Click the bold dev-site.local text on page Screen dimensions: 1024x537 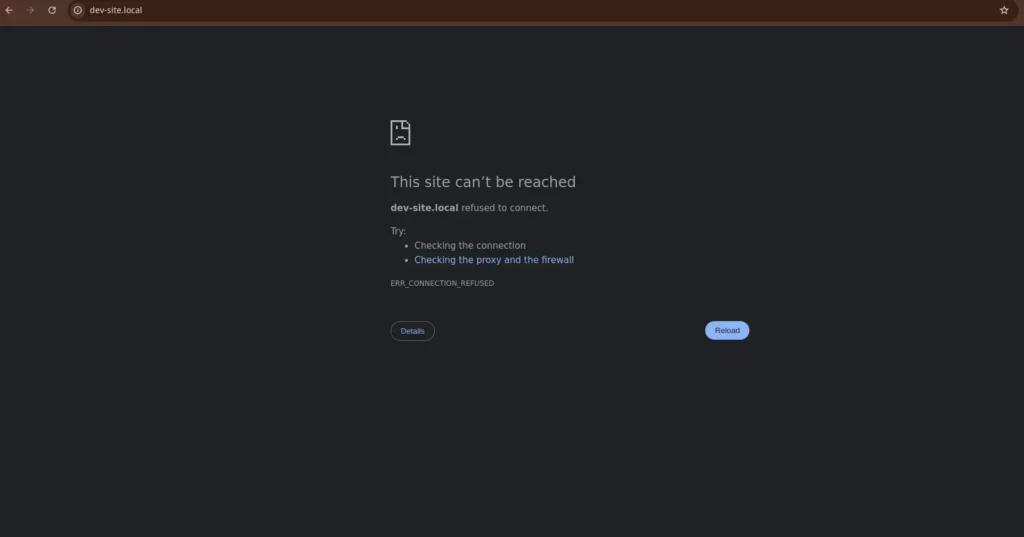coord(424,208)
